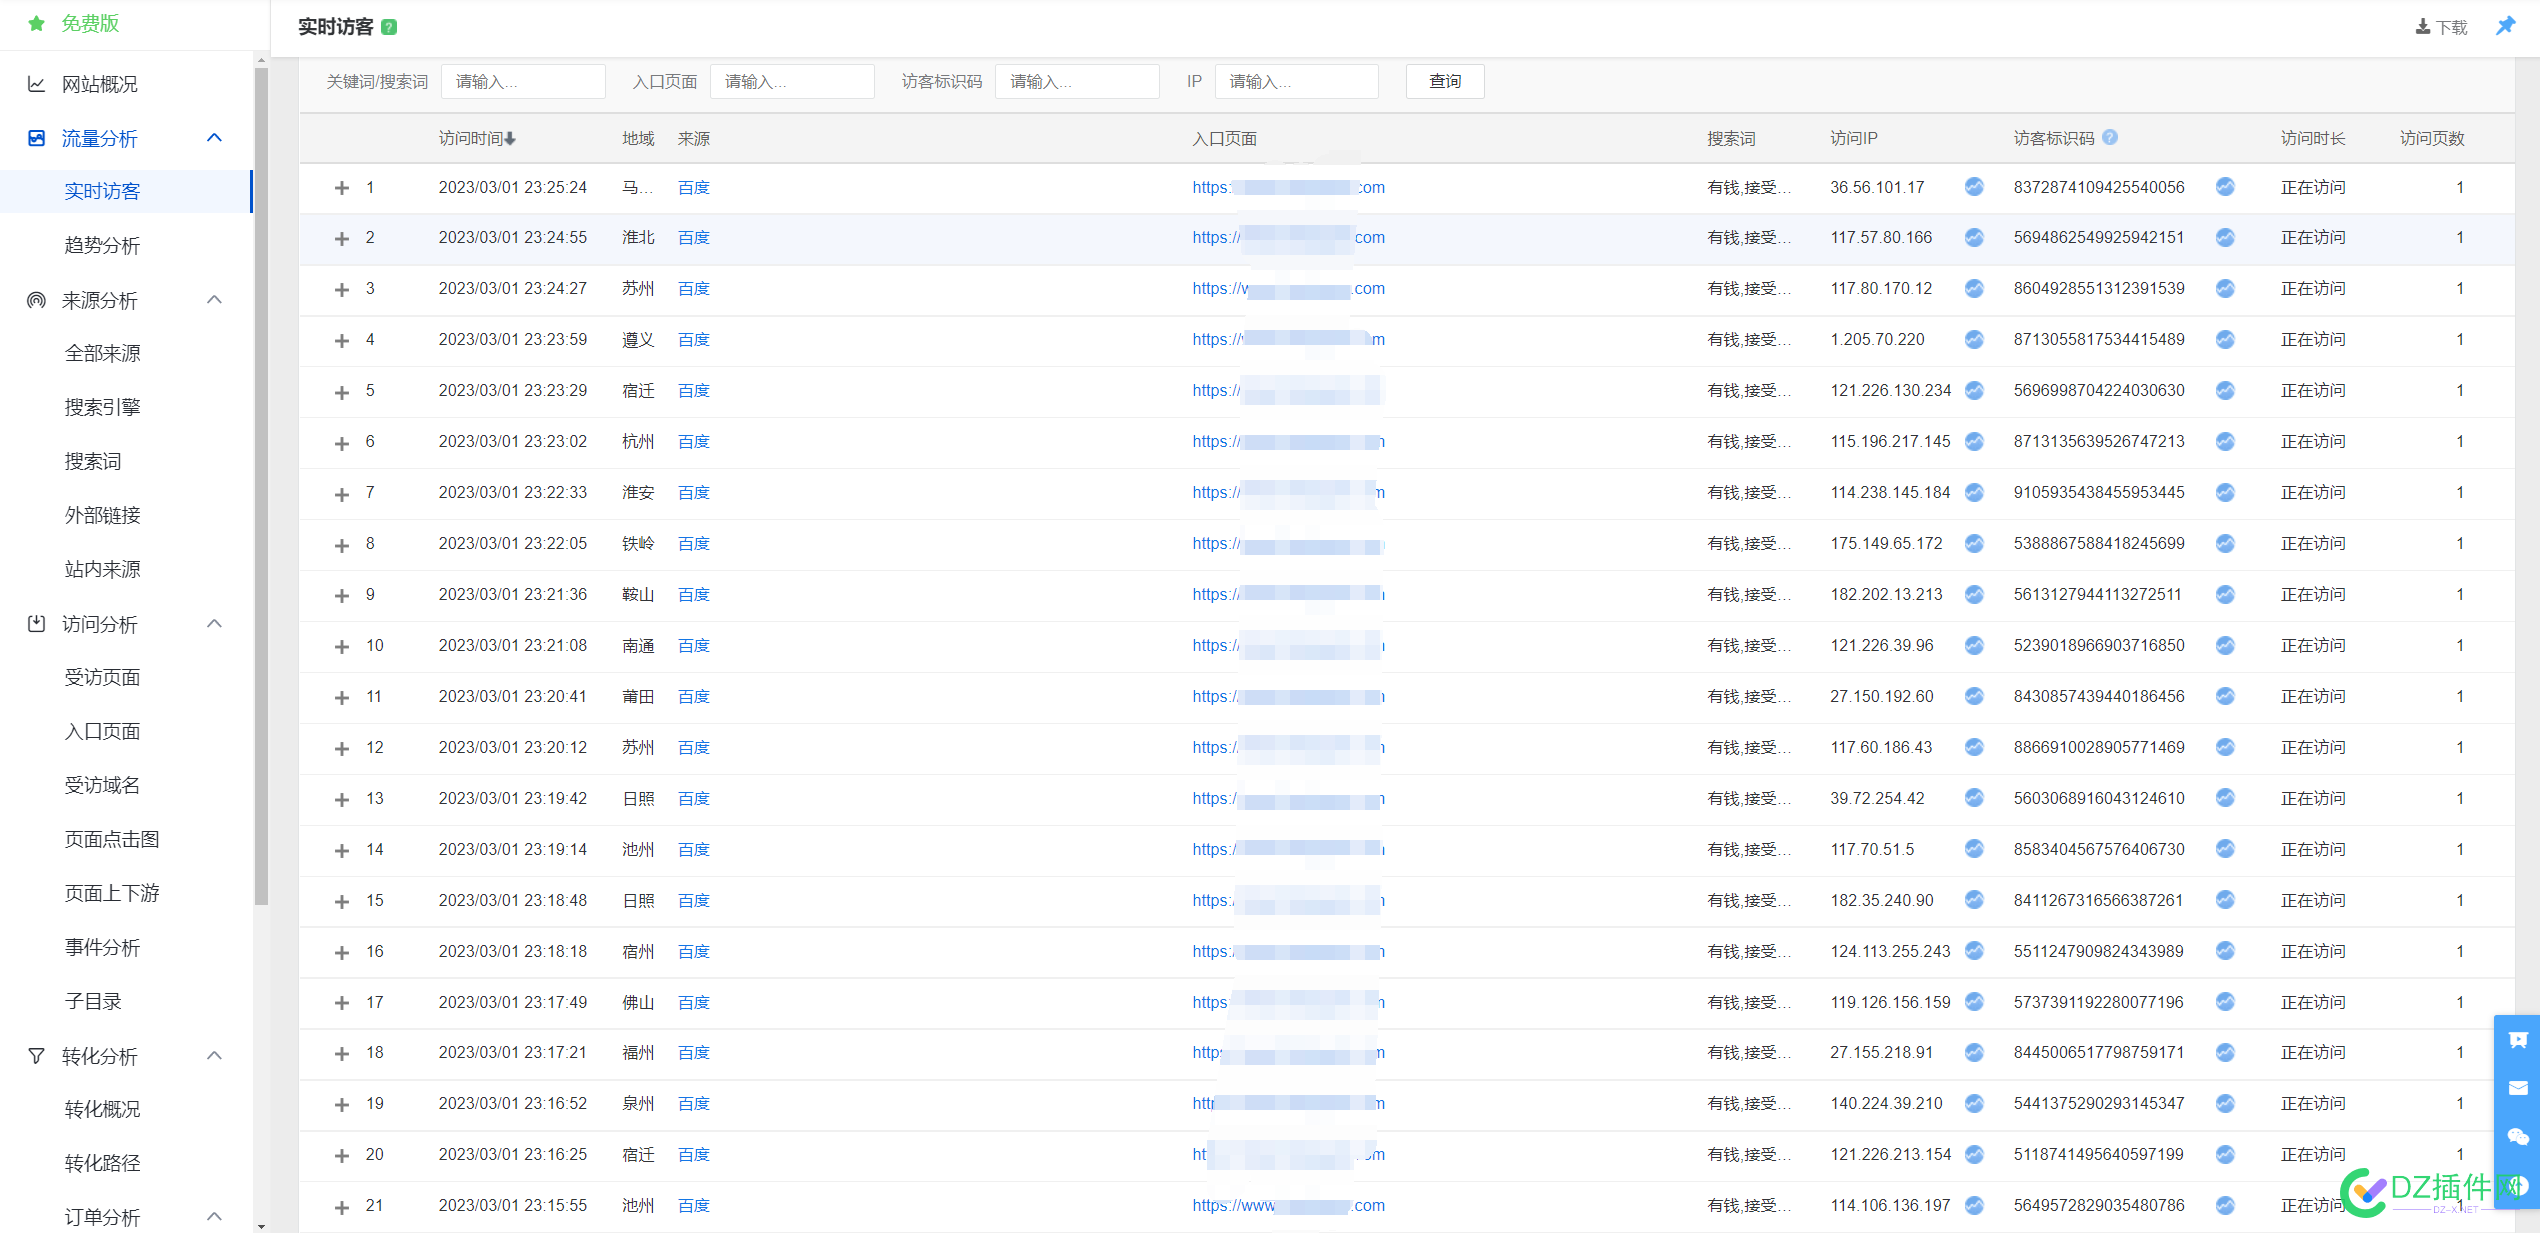
Task: Expand row 5 details with plus icon
Action: [342, 392]
